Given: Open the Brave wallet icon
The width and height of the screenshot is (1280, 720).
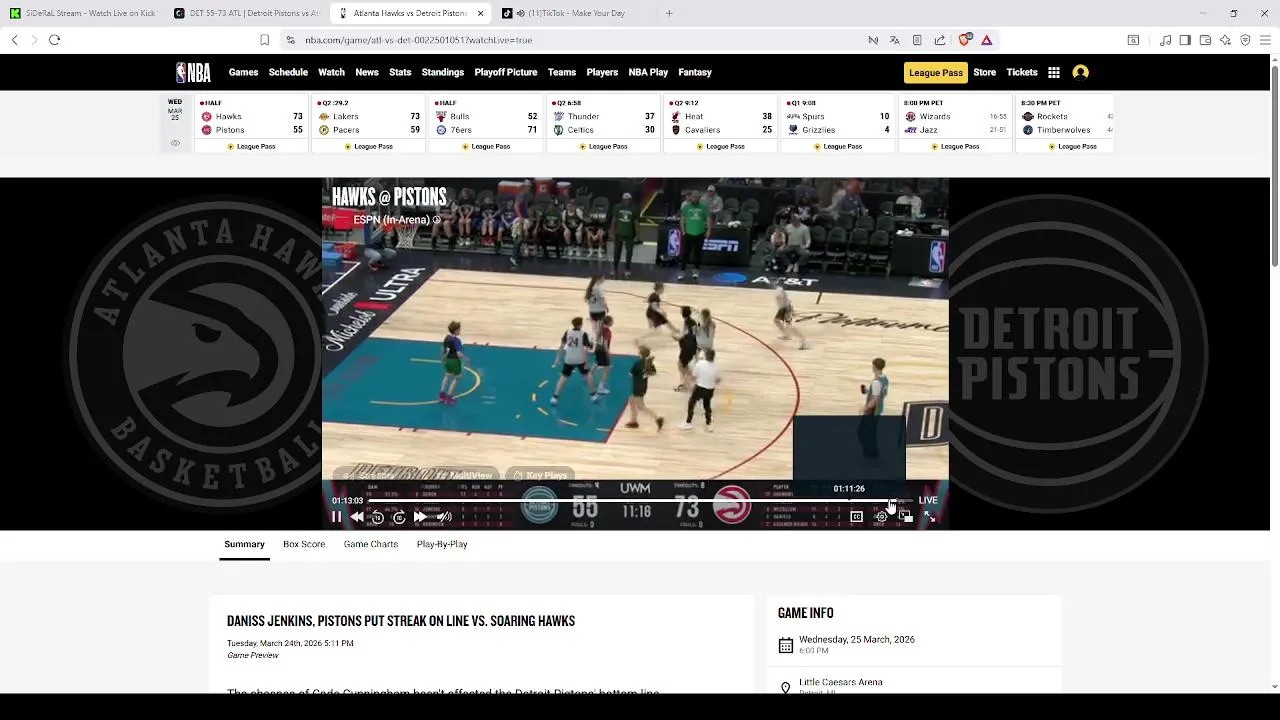Looking at the screenshot, I should point(1205,40).
